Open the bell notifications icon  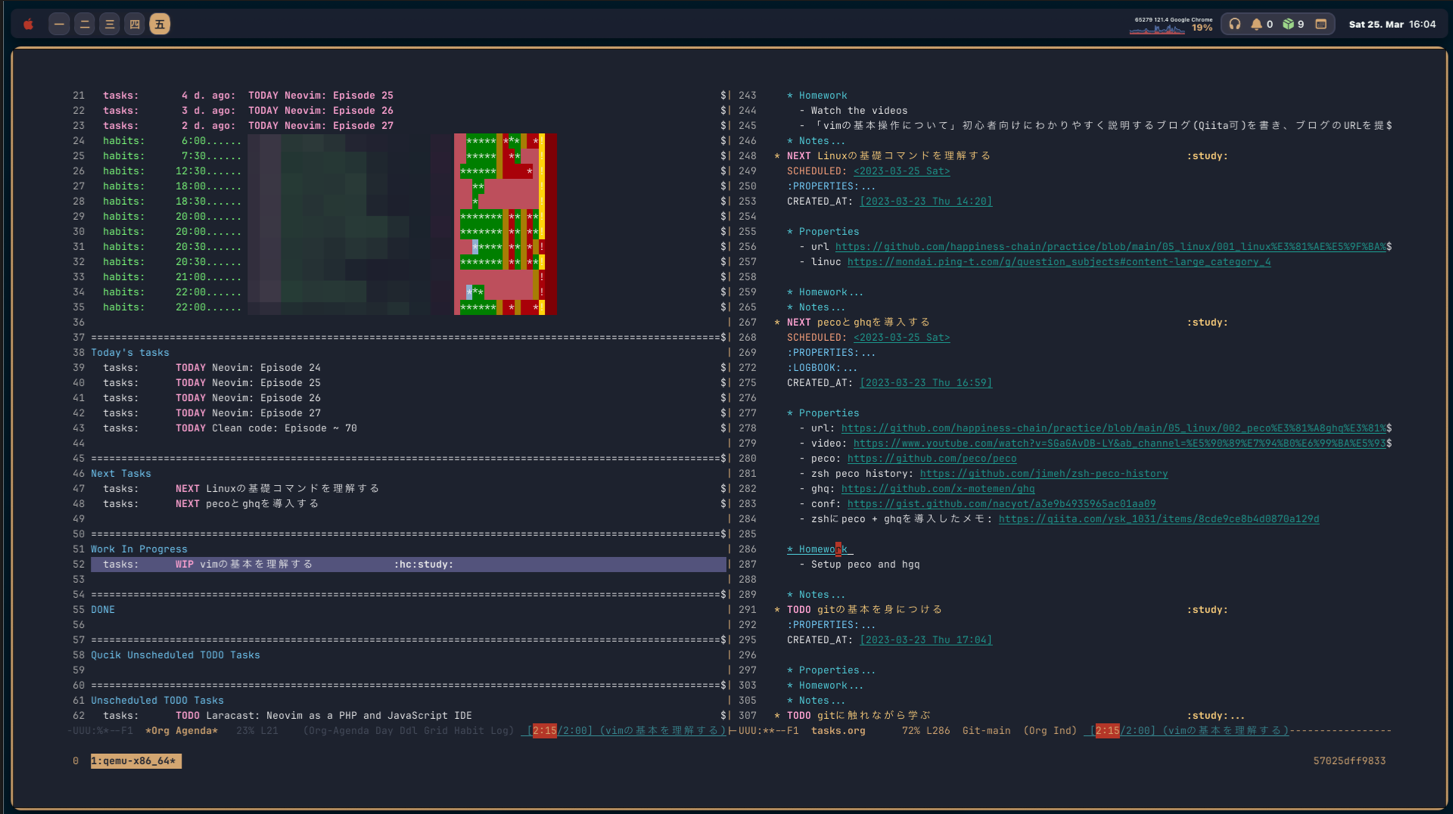[1256, 24]
